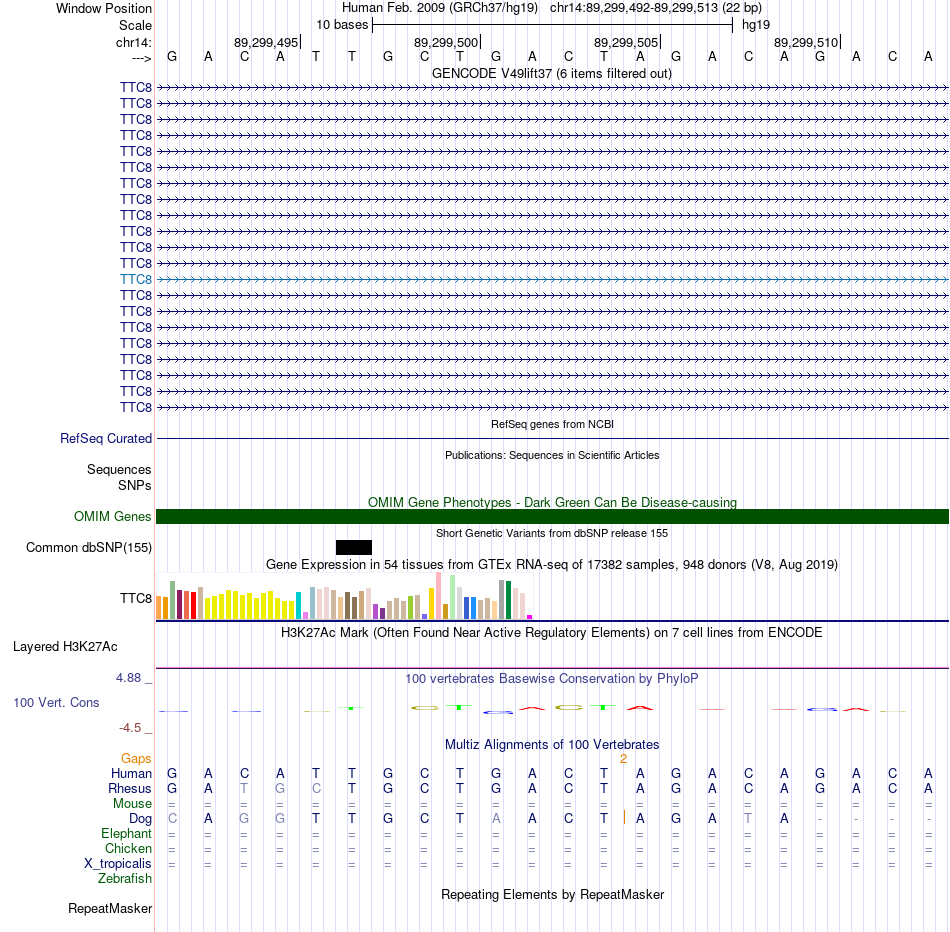This screenshot has height=932, width=950.
Task: Open the 'GENCODE V49lift37' track title
Action: pyautogui.click(x=552, y=73)
